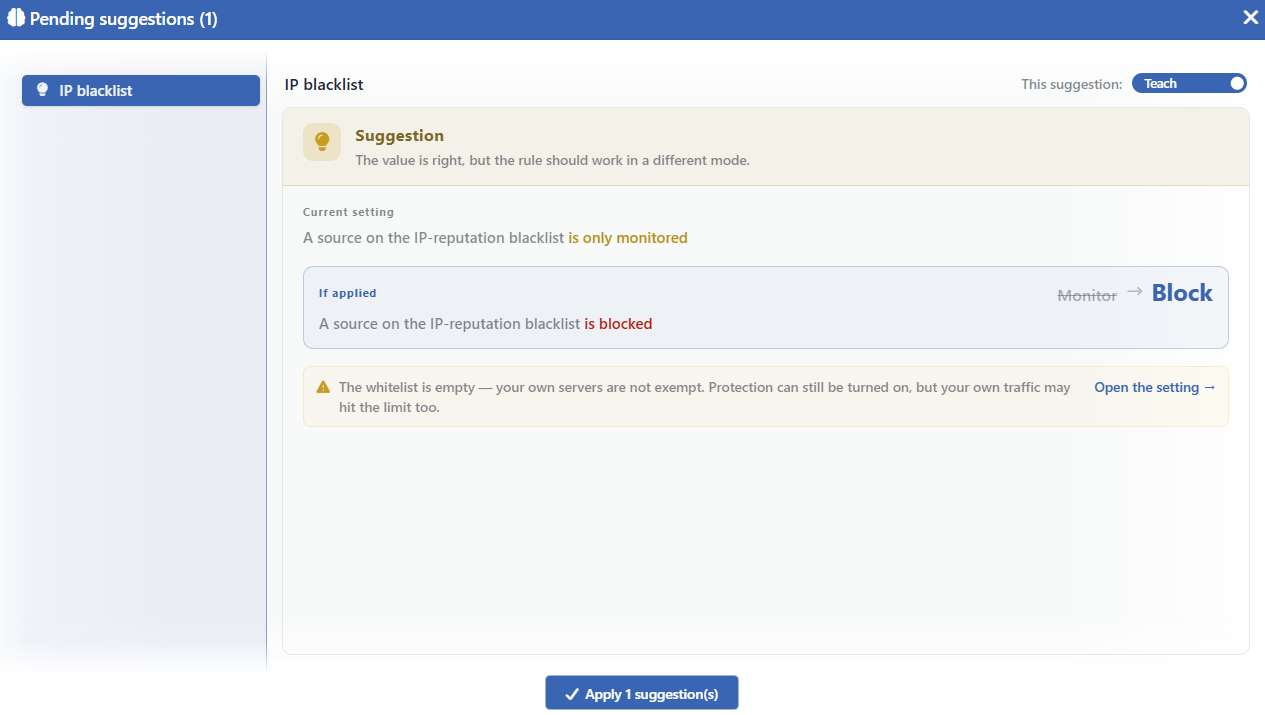The image size is (1265, 715).
Task: Click the Suggestion heading text
Action: coord(399,136)
